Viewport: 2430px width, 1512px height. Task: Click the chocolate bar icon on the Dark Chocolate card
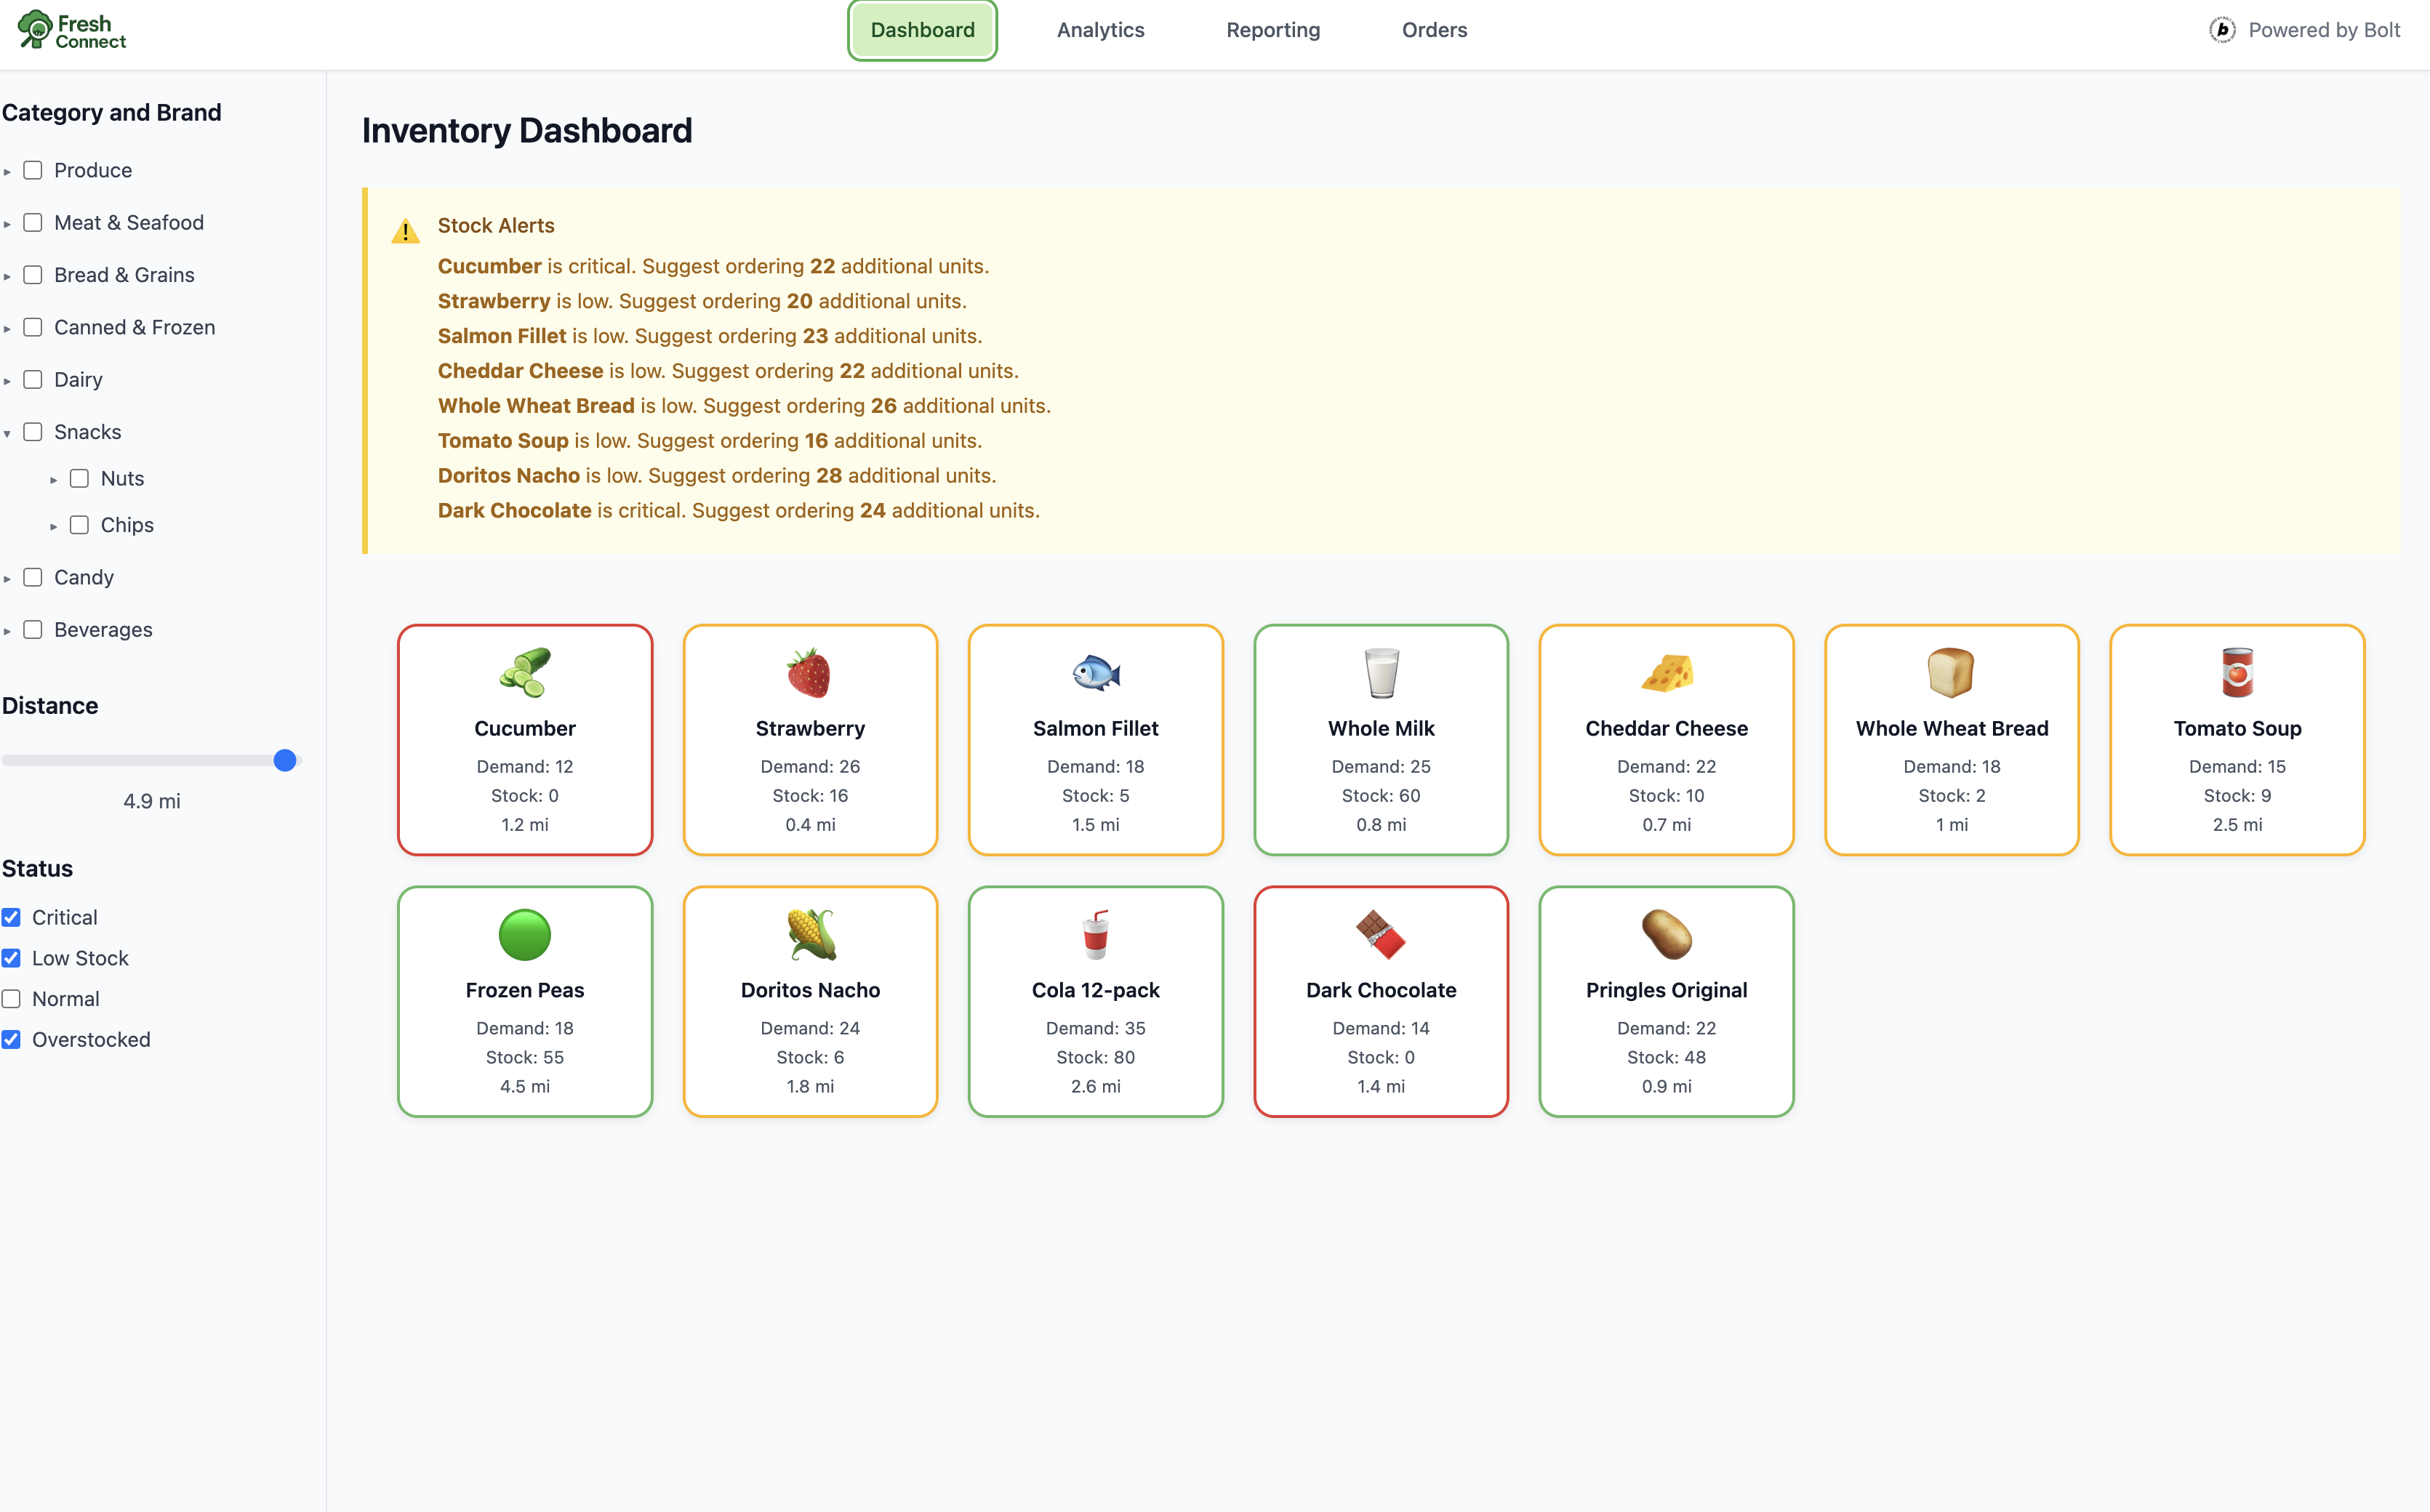click(1380, 935)
